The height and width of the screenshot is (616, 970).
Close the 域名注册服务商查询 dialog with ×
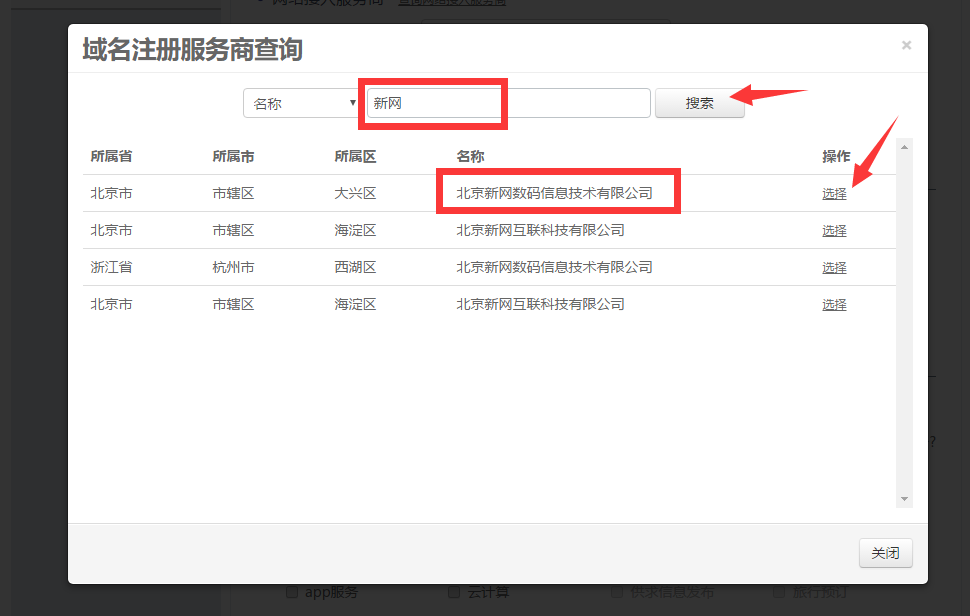coord(906,45)
